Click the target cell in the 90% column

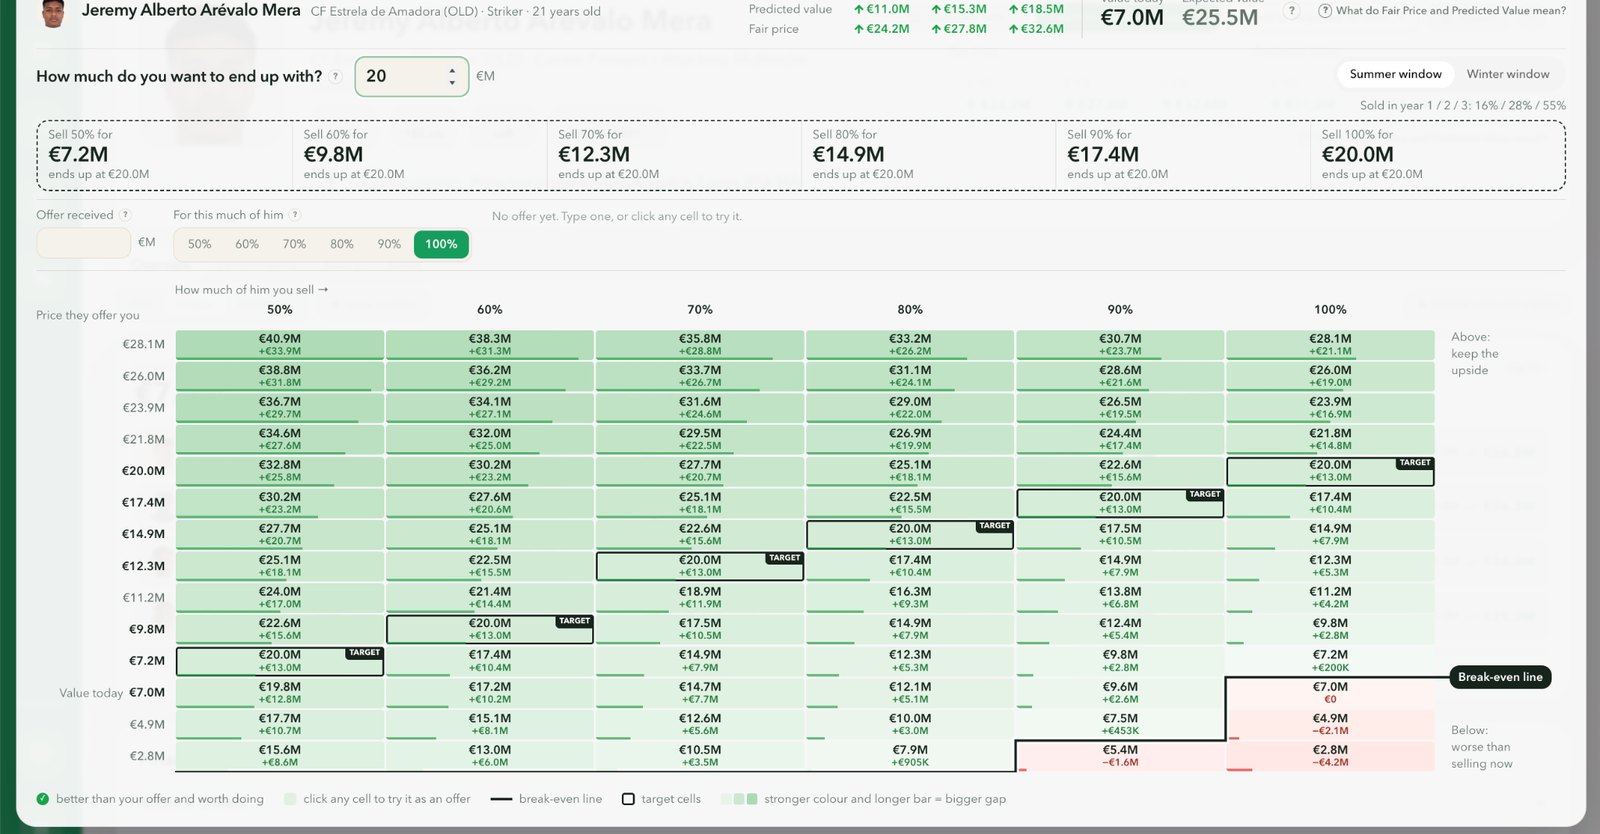click(1120, 503)
